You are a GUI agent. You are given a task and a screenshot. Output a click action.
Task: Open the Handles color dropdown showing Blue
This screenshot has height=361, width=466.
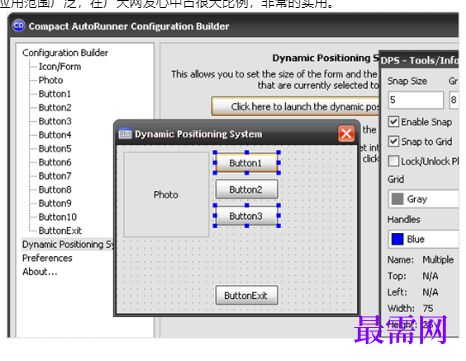pos(424,239)
